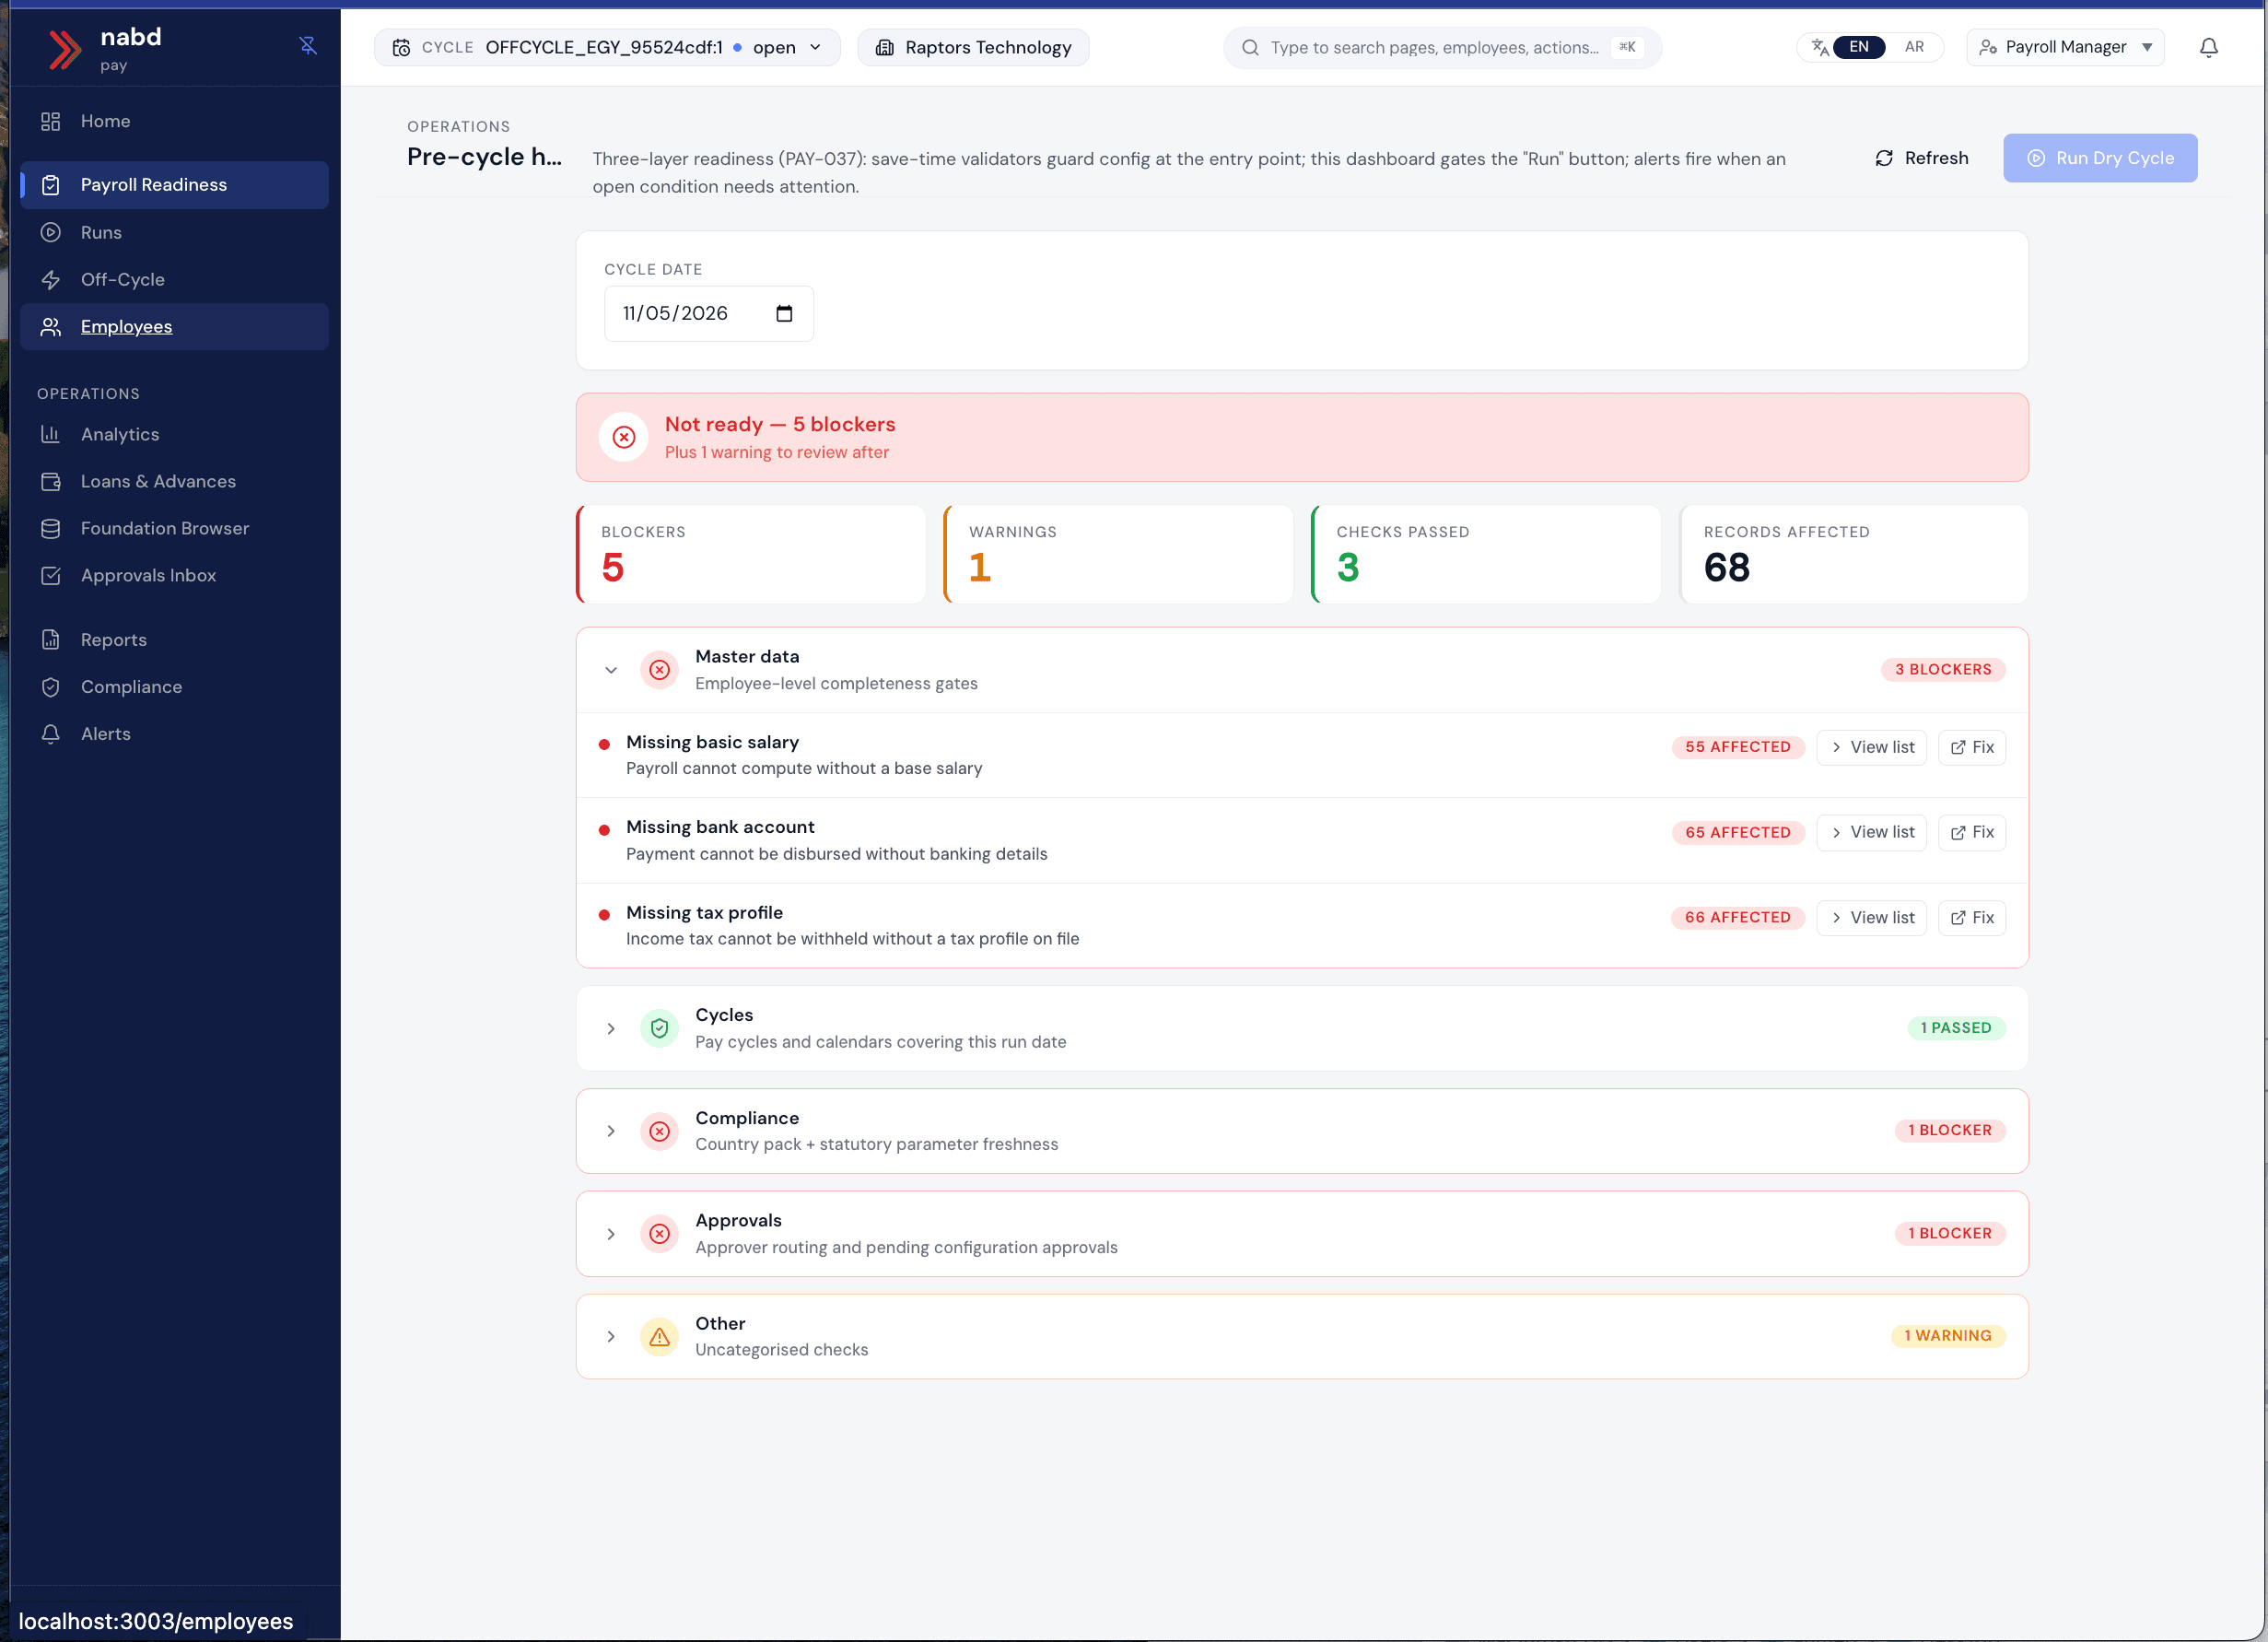Screen dimensions: 2268x1642
Task: Open the Off-Cycle page
Action: coord(174,279)
